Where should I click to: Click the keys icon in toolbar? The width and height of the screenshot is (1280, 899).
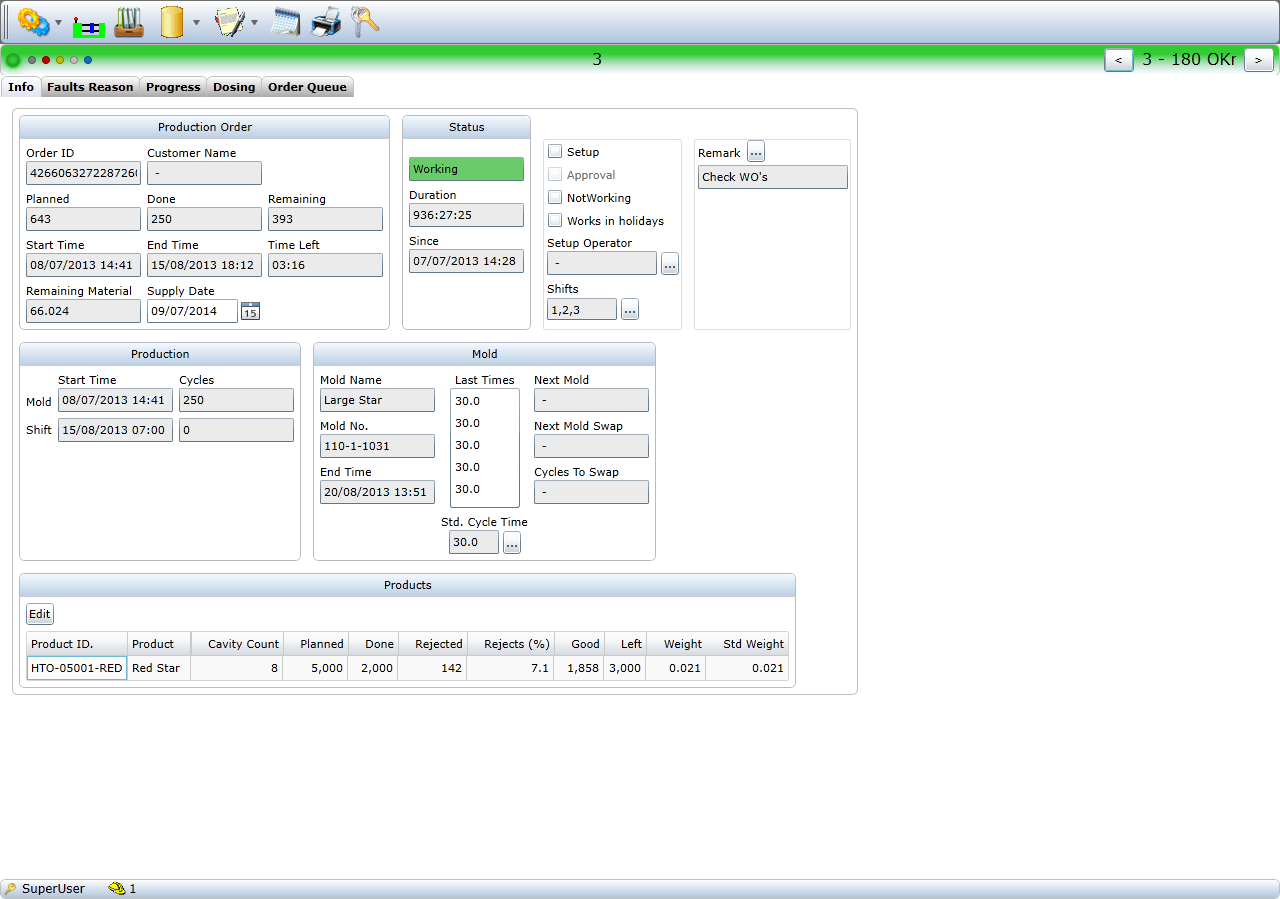point(365,22)
